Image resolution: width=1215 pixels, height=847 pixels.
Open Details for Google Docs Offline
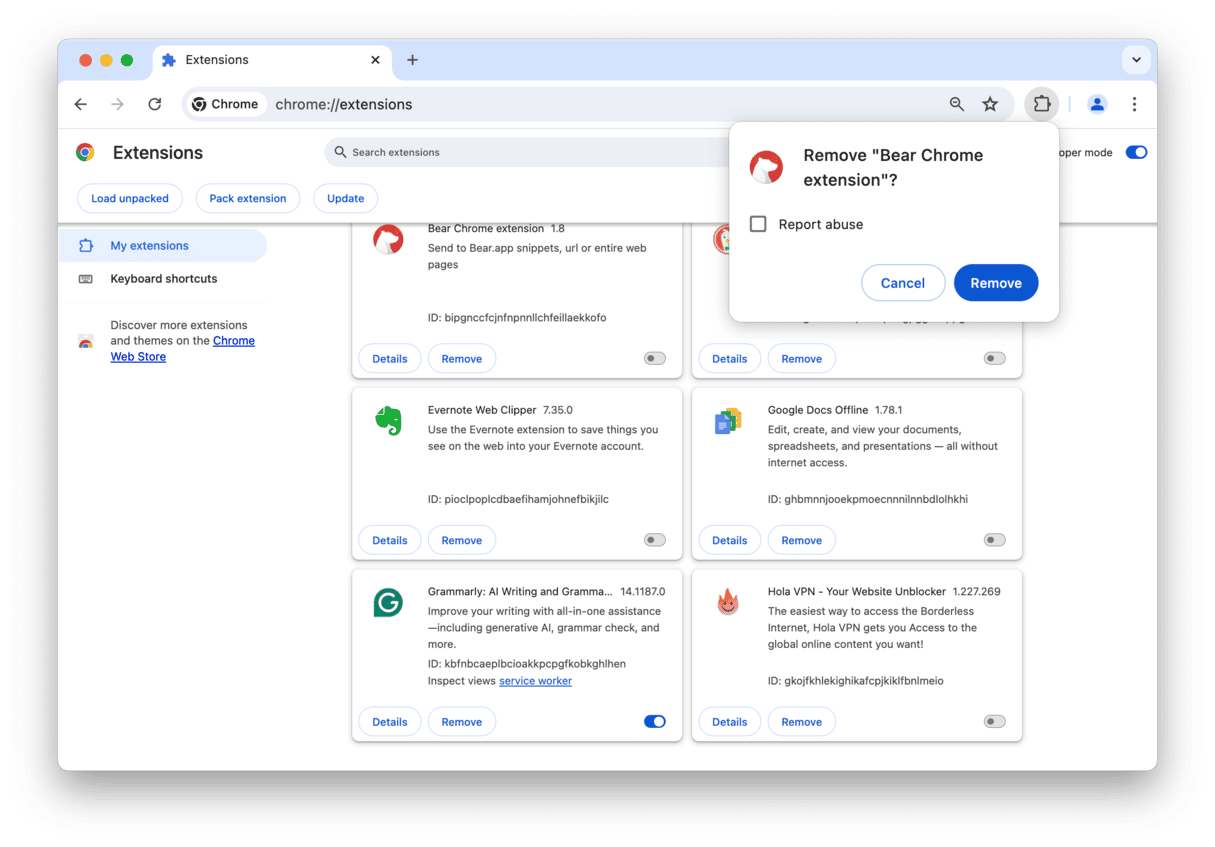730,540
